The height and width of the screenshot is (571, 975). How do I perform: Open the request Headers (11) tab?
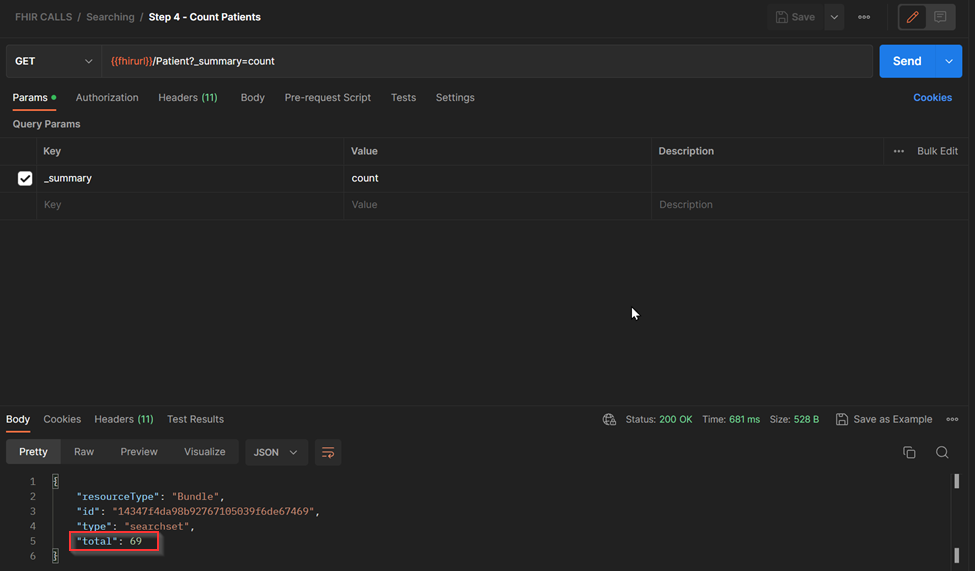pyautogui.click(x=188, y=98)
